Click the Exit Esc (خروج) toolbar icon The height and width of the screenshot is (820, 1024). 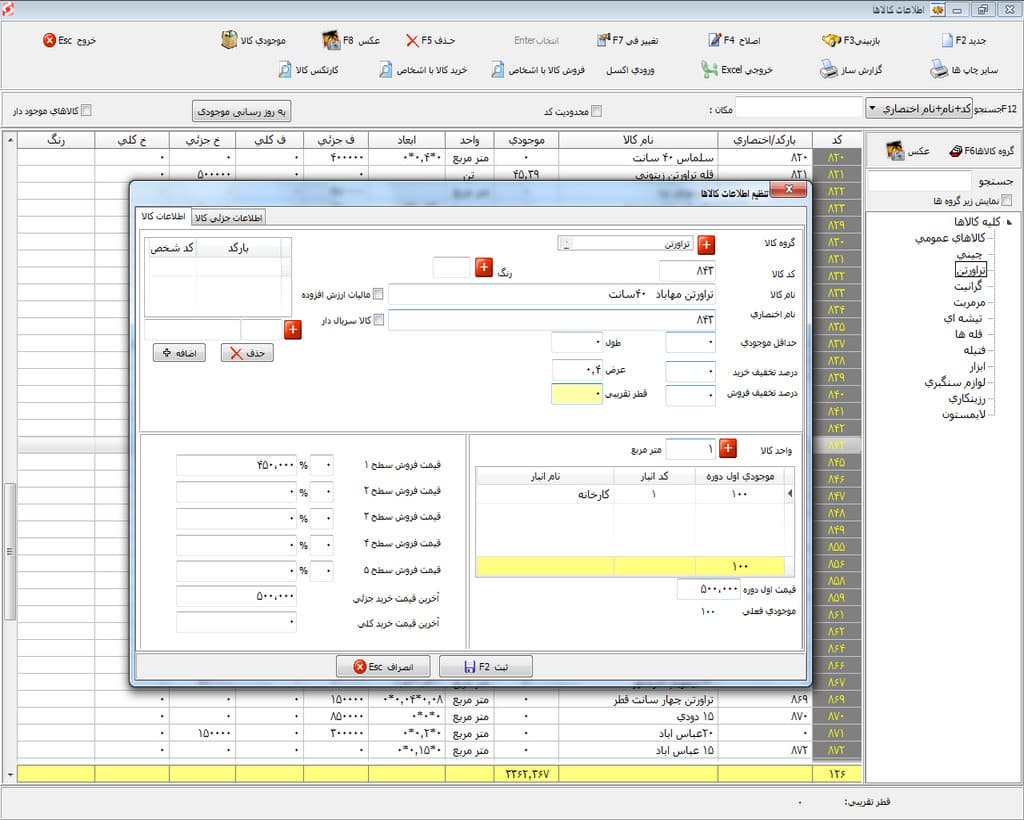click(x=50, y=40)
